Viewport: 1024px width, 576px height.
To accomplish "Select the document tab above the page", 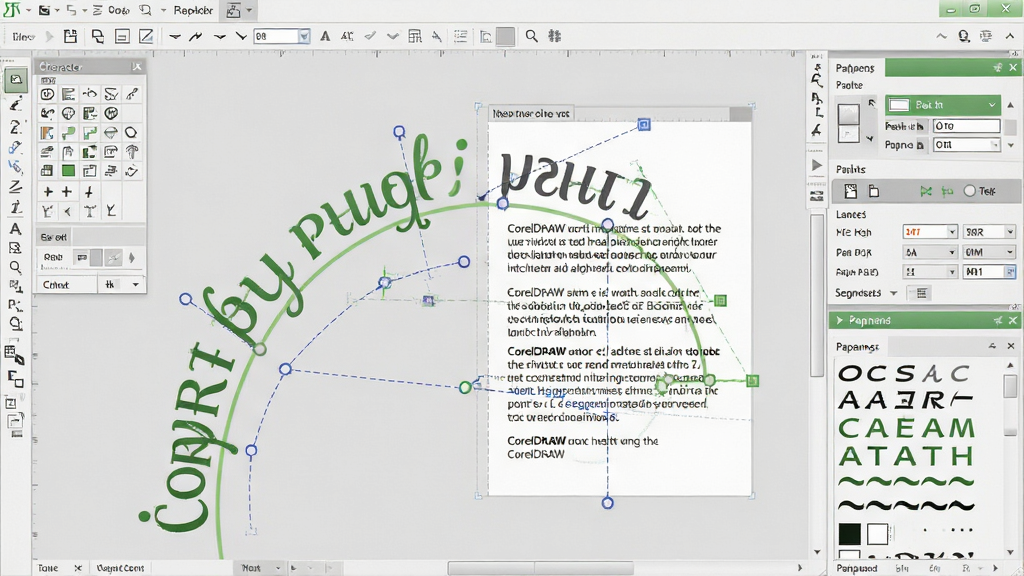I will [x=531, y=114].
